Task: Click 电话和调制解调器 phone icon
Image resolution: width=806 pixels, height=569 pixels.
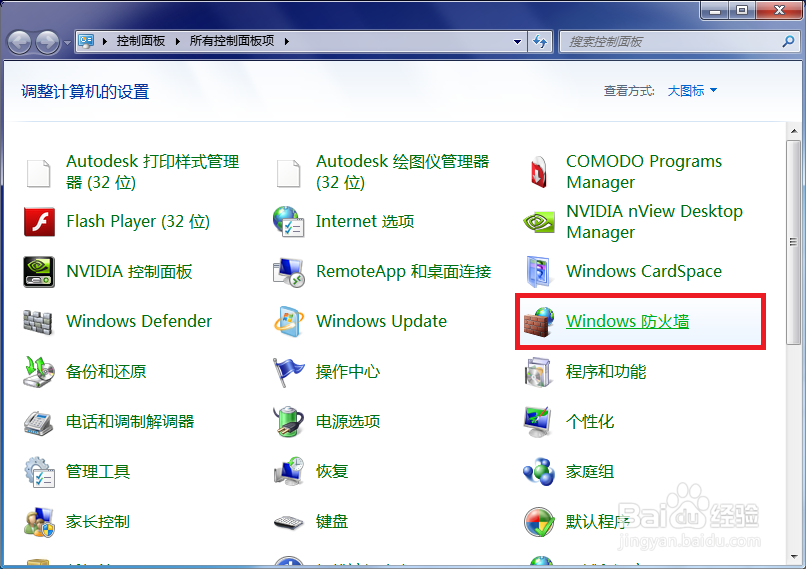Action: pyautogui.click(x=38, y=423)
